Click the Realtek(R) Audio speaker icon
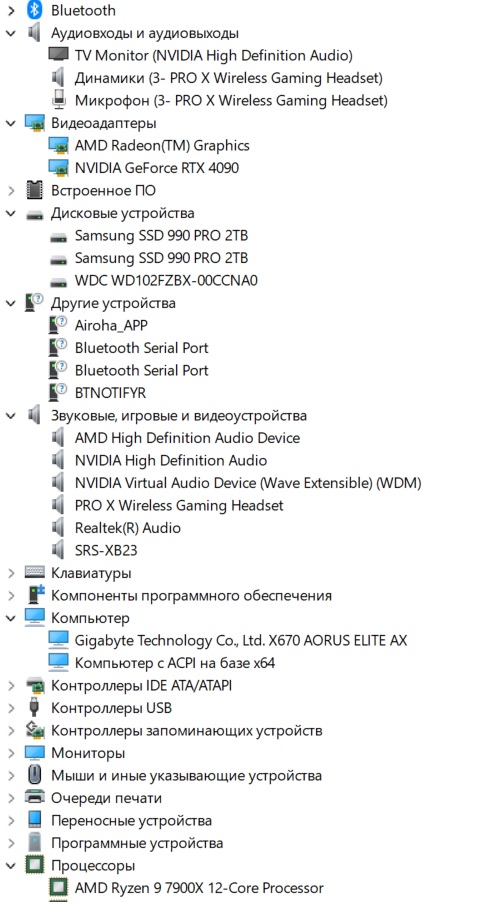 click(x=58, y=528)
